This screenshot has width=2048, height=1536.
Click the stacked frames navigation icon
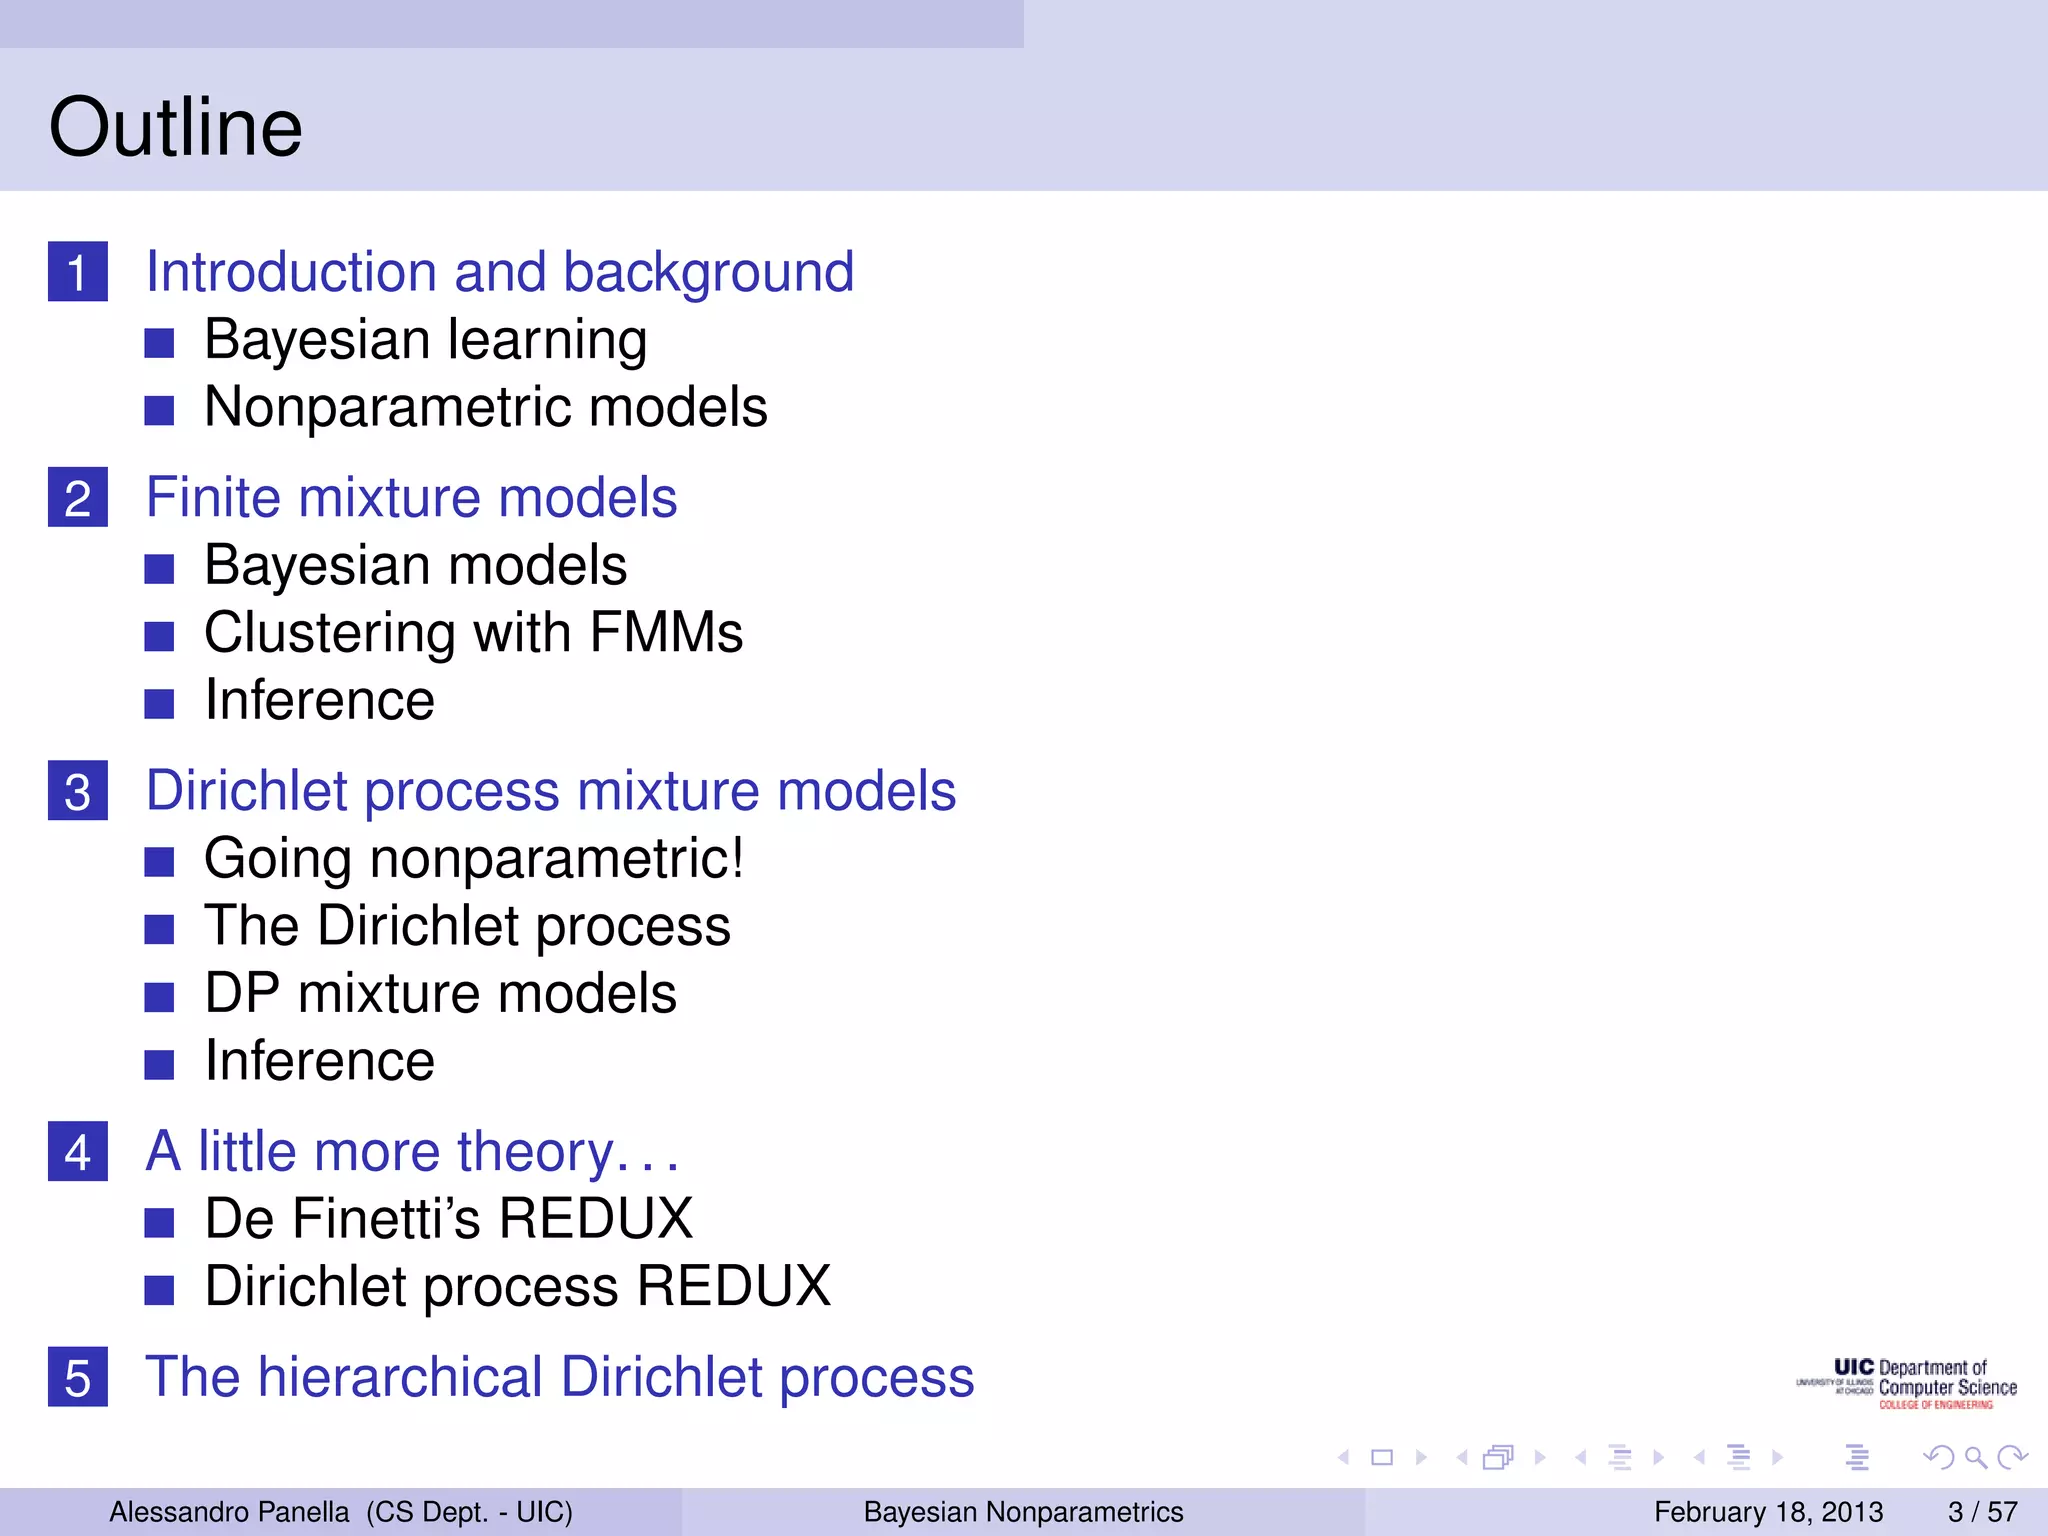click(1499, 1457)
